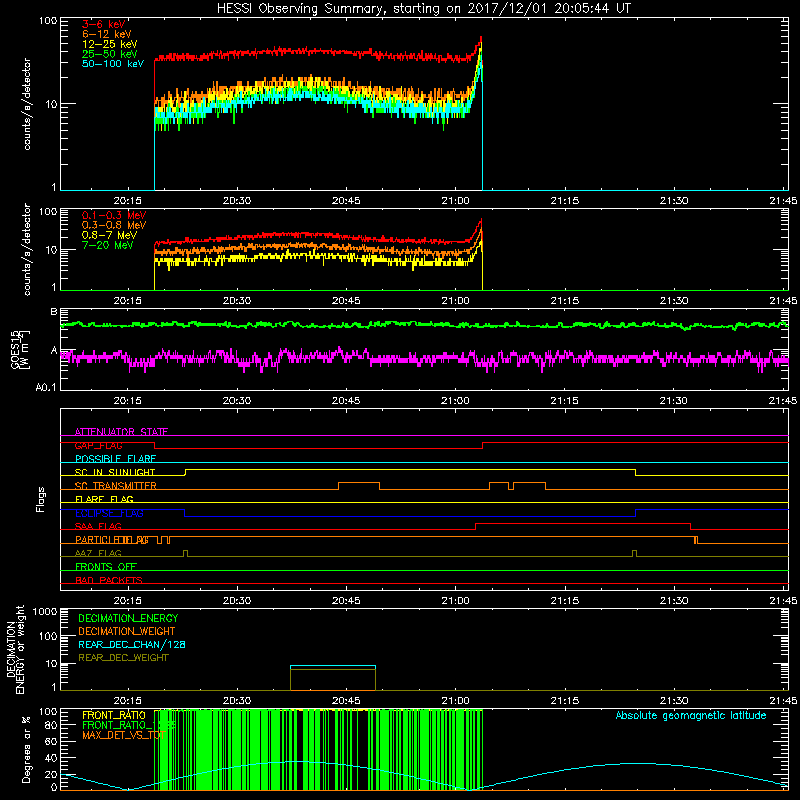This screenshot has height=800, width=800.
Task: Select the "6-12 keV" legend label
Action: (107, 34)
